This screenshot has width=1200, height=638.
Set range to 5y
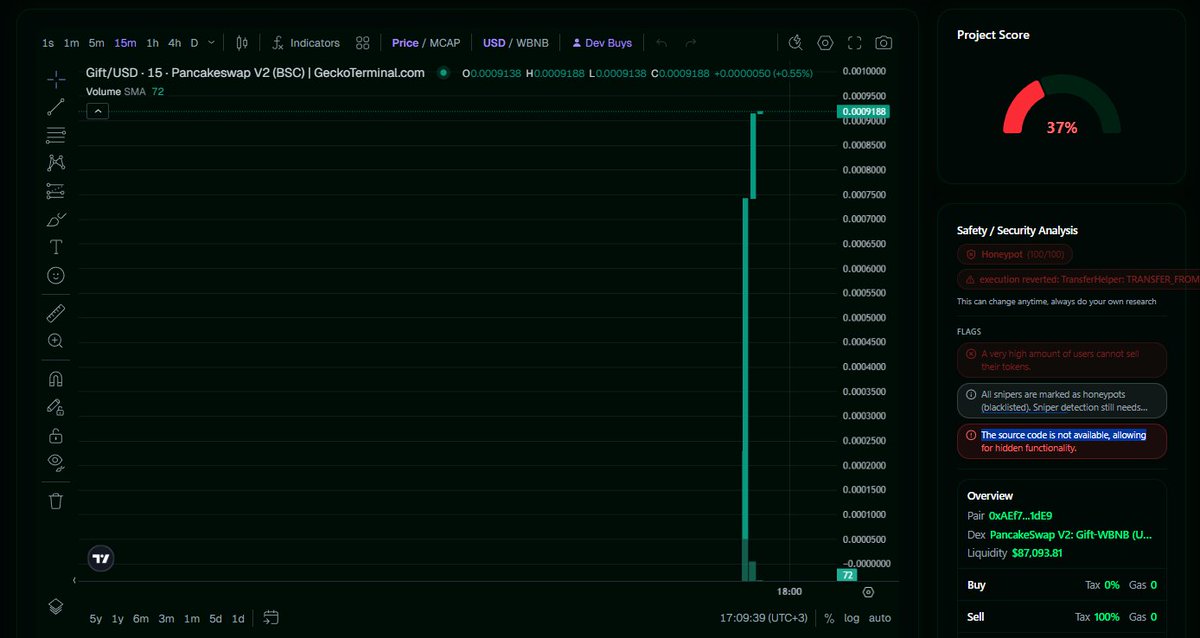95,618
